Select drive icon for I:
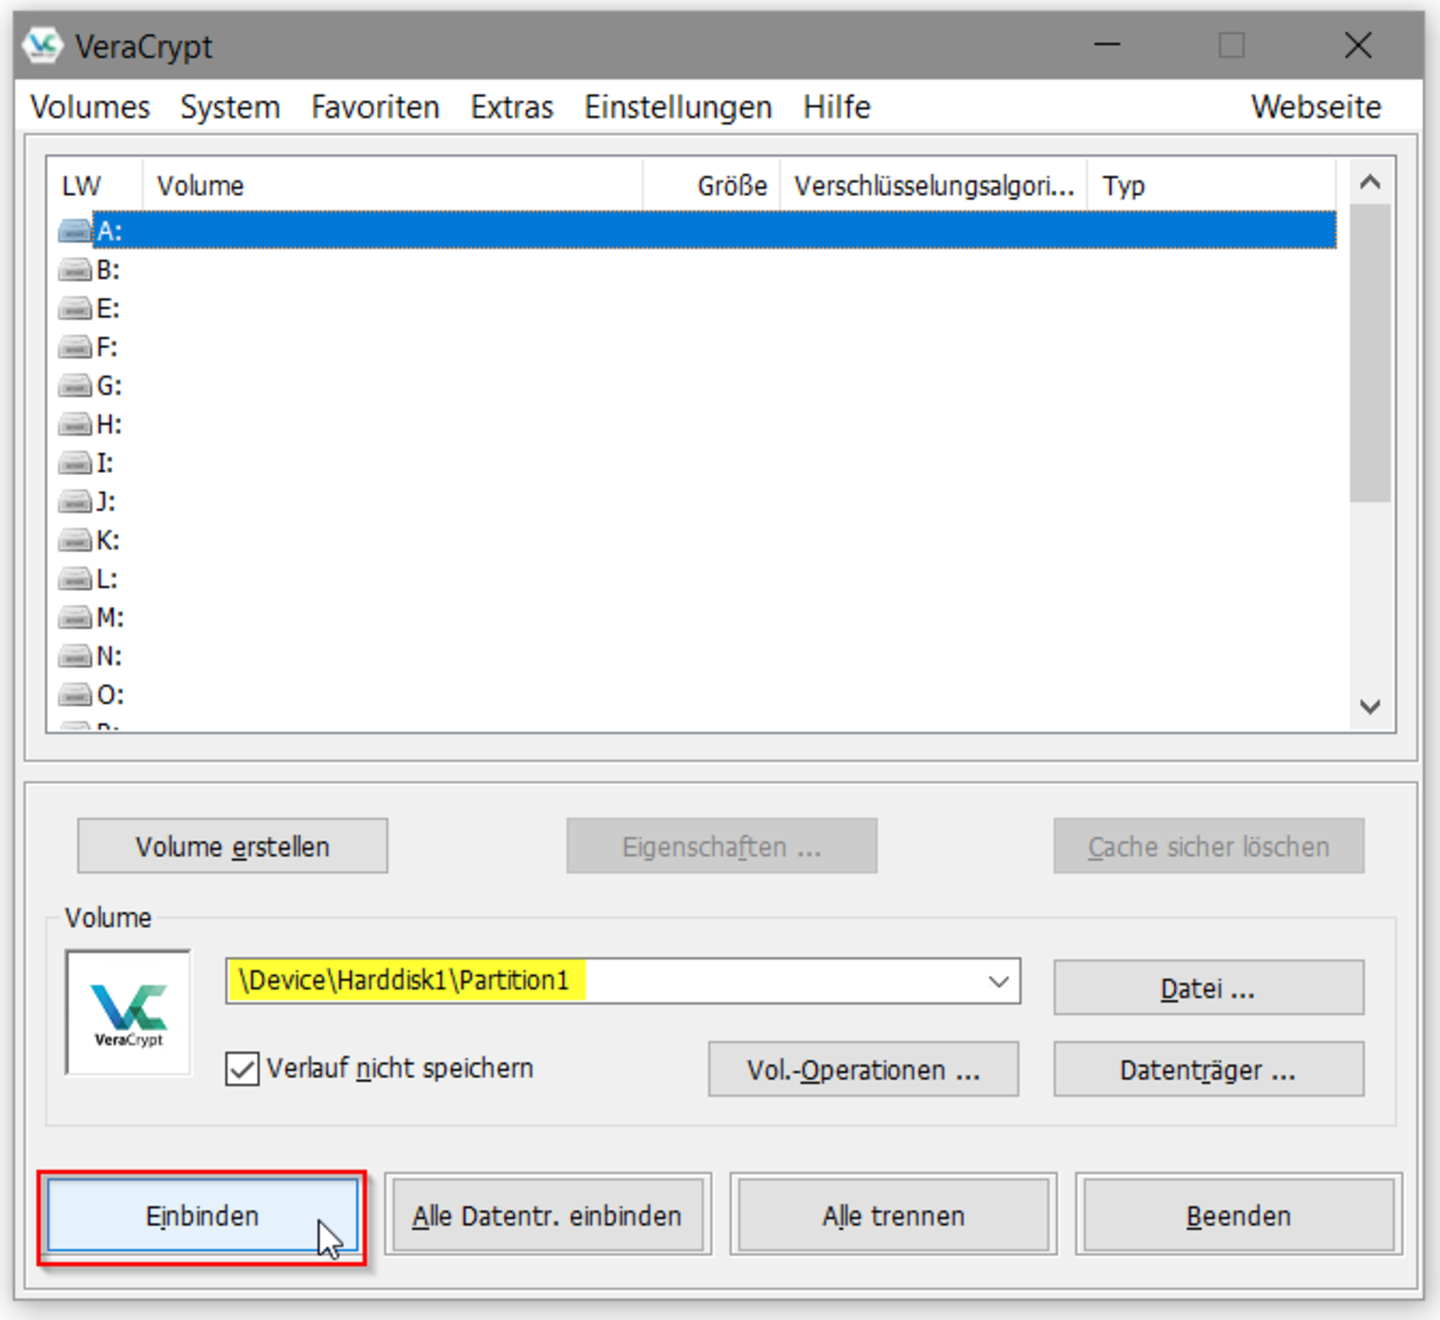This screenshot has width=1440, height=1320. [75, 463]
